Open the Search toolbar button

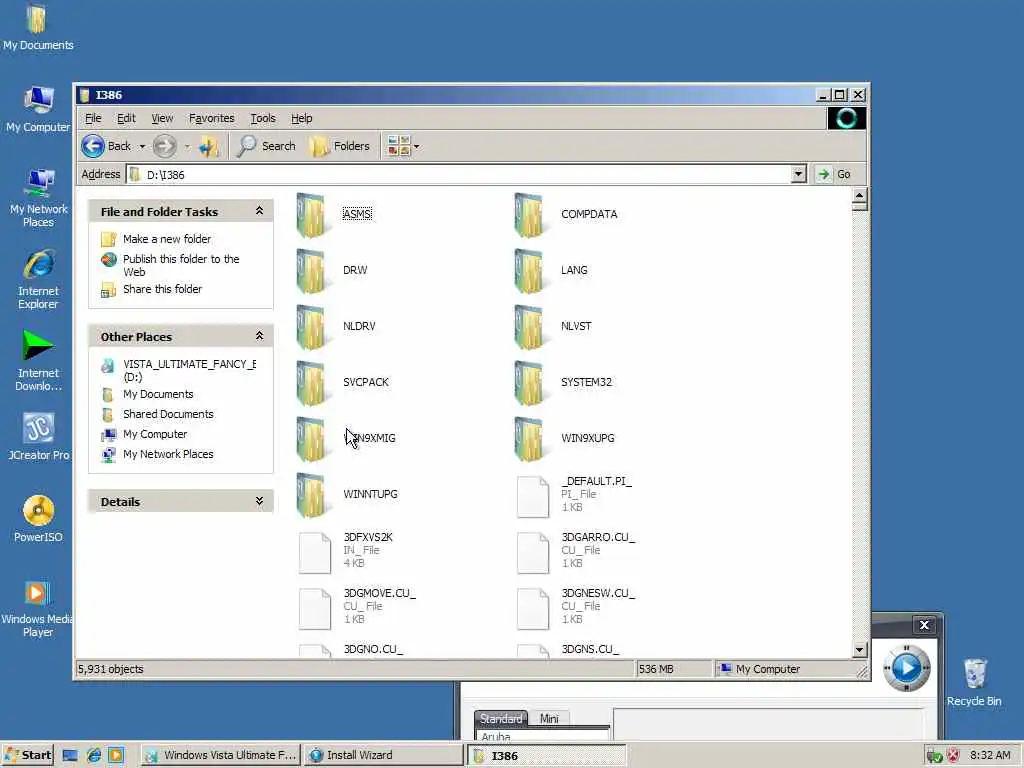(x=266, y=146)
